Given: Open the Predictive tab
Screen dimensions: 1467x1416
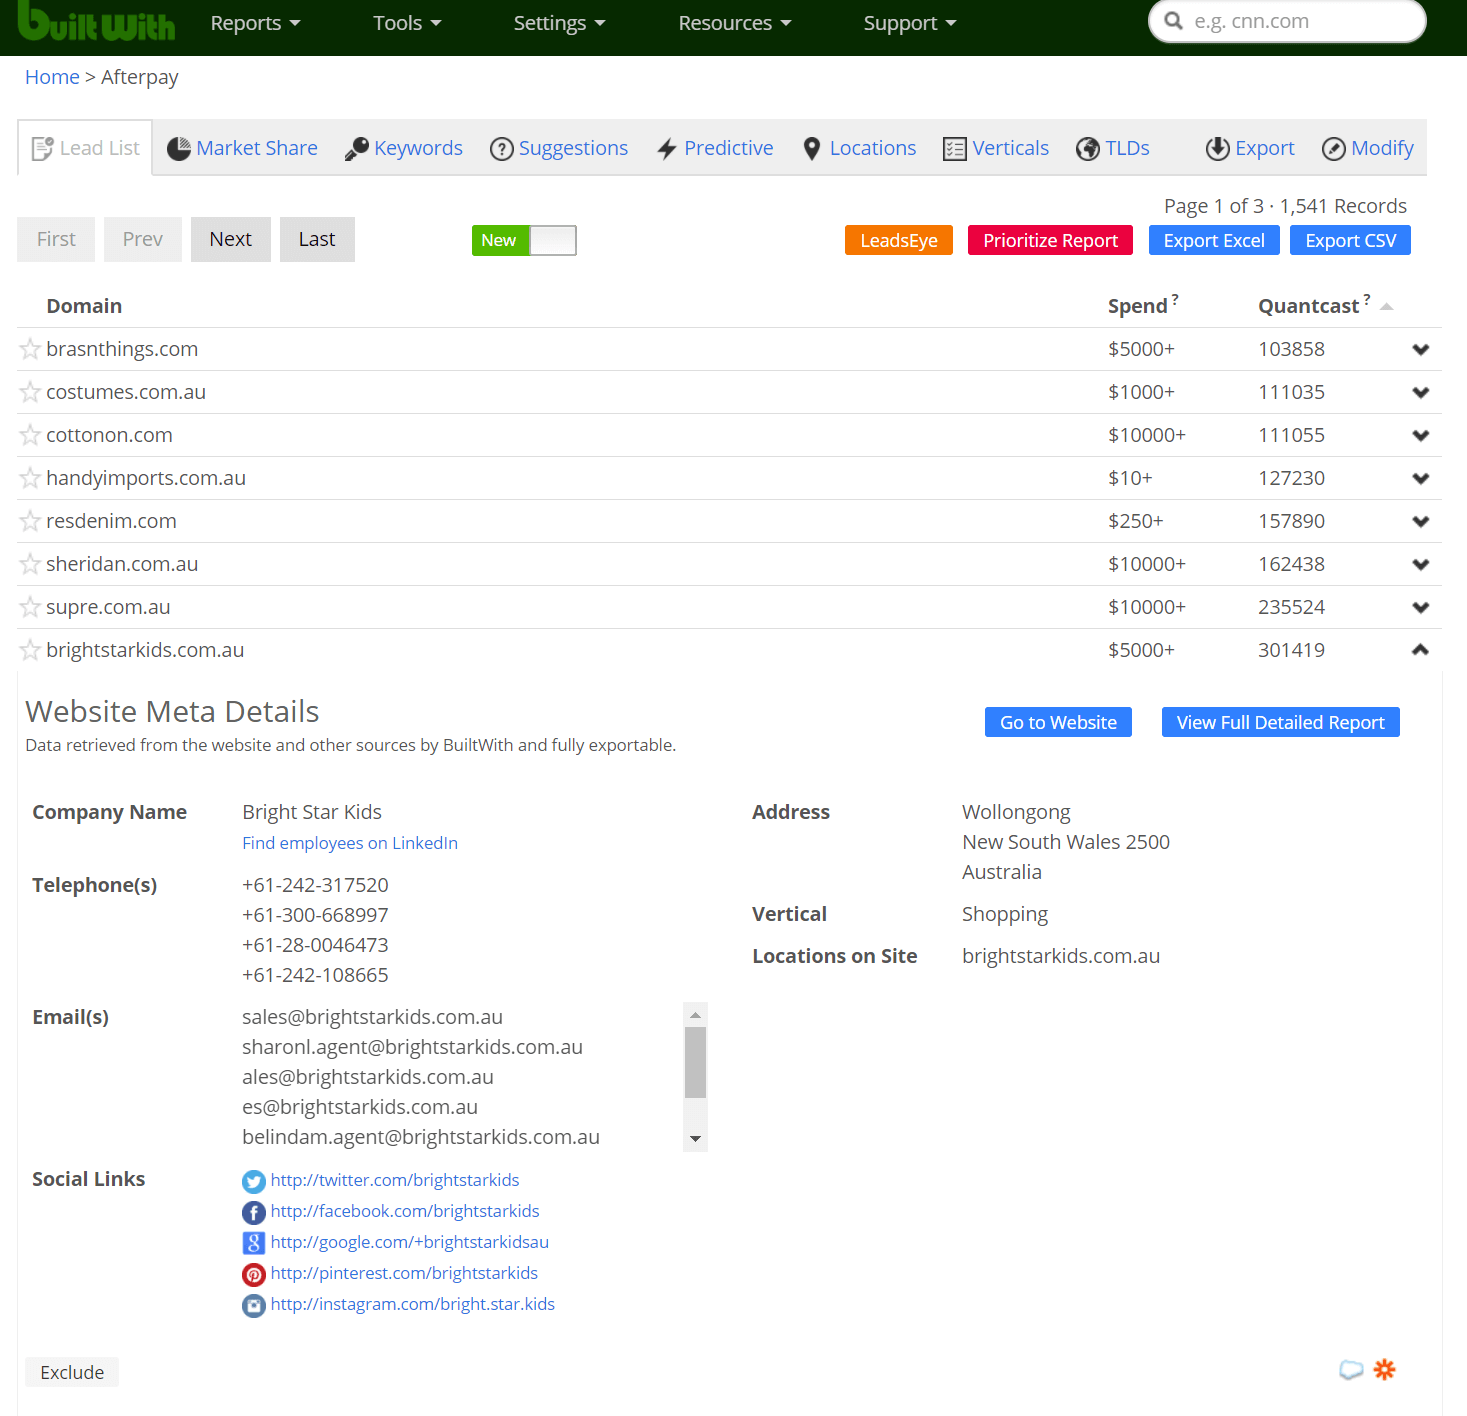Looking at the screenshot, I should pyautogui.click(x=715, y=148).
